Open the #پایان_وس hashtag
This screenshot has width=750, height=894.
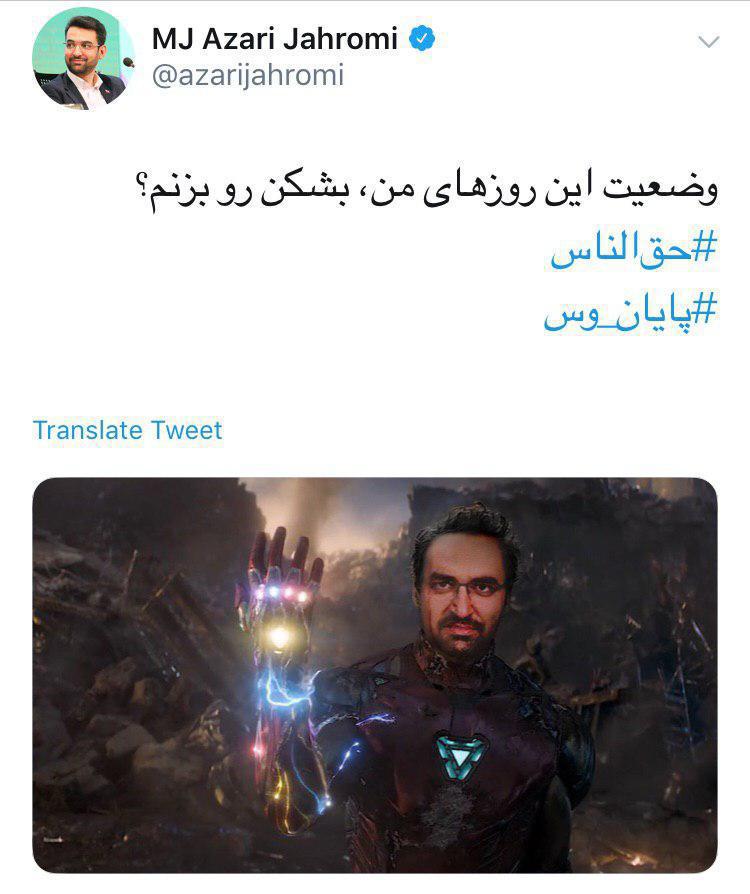[630, 312]
